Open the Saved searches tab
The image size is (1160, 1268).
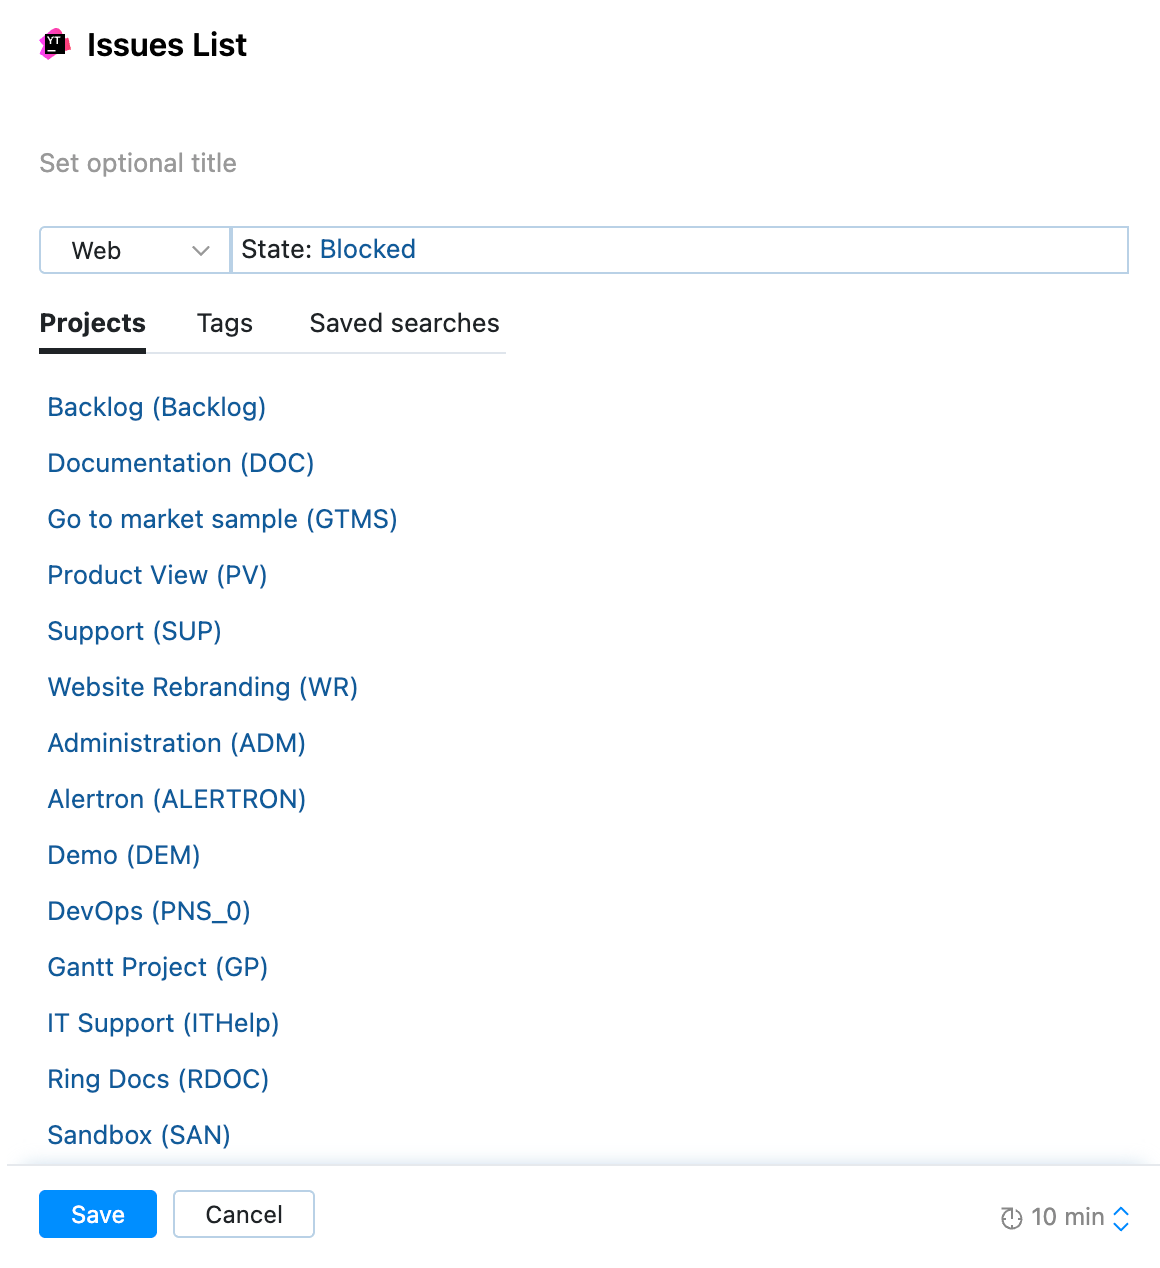click(404, 323)
